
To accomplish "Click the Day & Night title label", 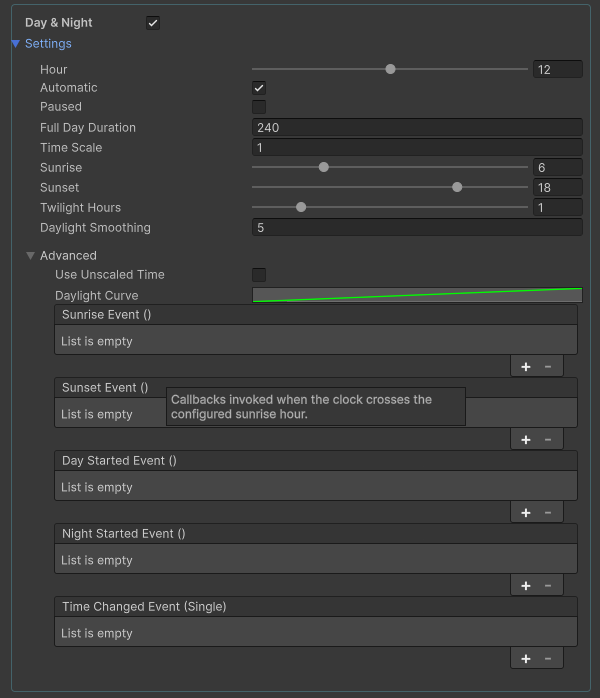I will (x=59, y=23).
